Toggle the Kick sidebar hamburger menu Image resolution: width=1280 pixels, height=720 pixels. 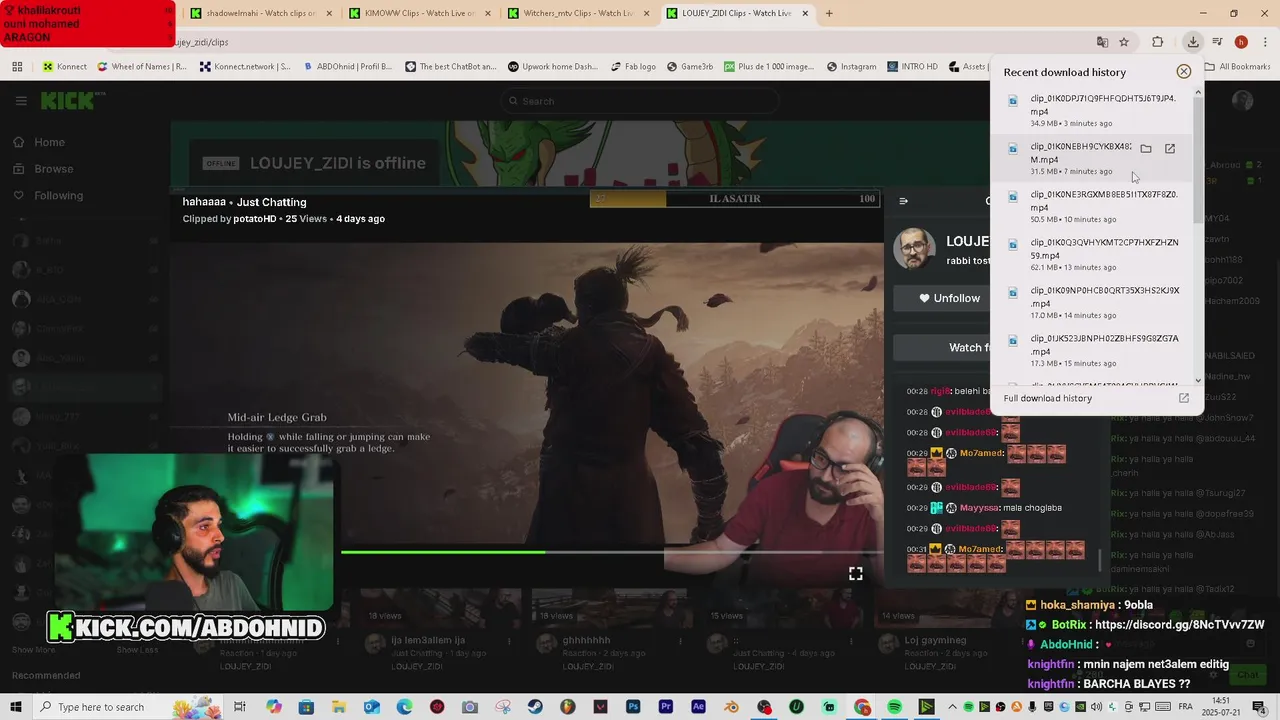coord(21,101)
